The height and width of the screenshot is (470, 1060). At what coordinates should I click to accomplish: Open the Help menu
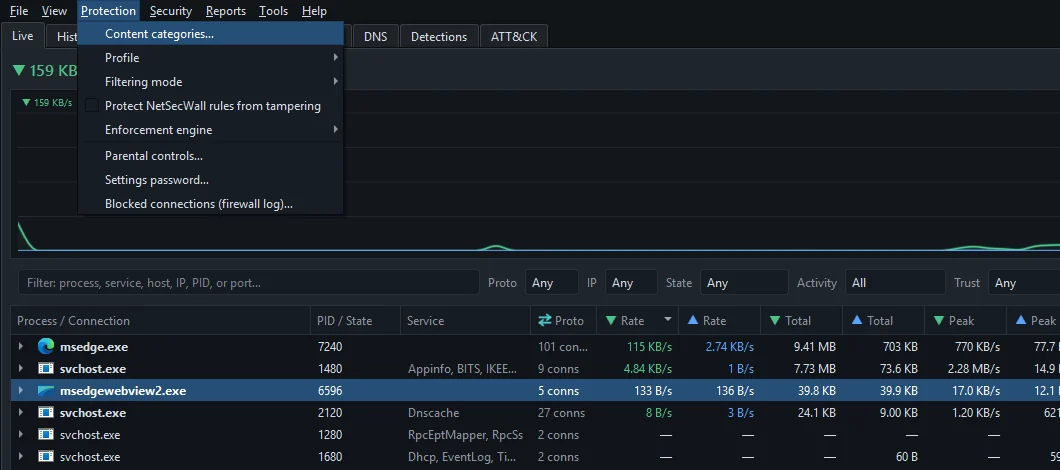point(314,11)
